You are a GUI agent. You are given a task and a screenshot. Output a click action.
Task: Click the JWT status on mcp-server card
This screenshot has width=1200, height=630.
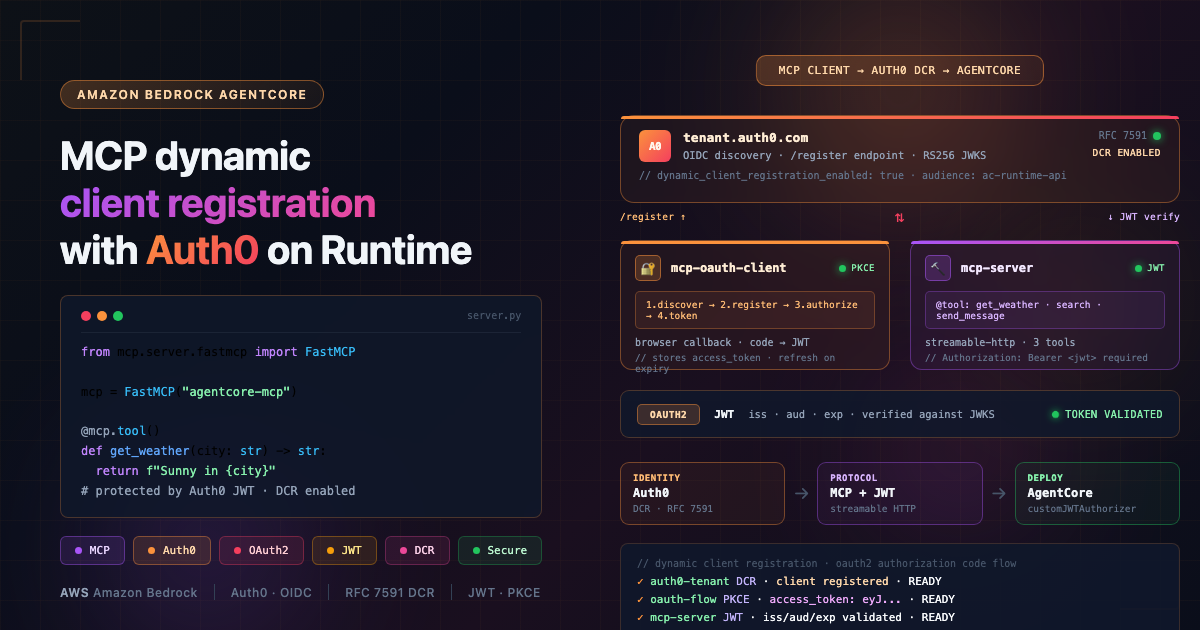click(x=1150, y=269)
